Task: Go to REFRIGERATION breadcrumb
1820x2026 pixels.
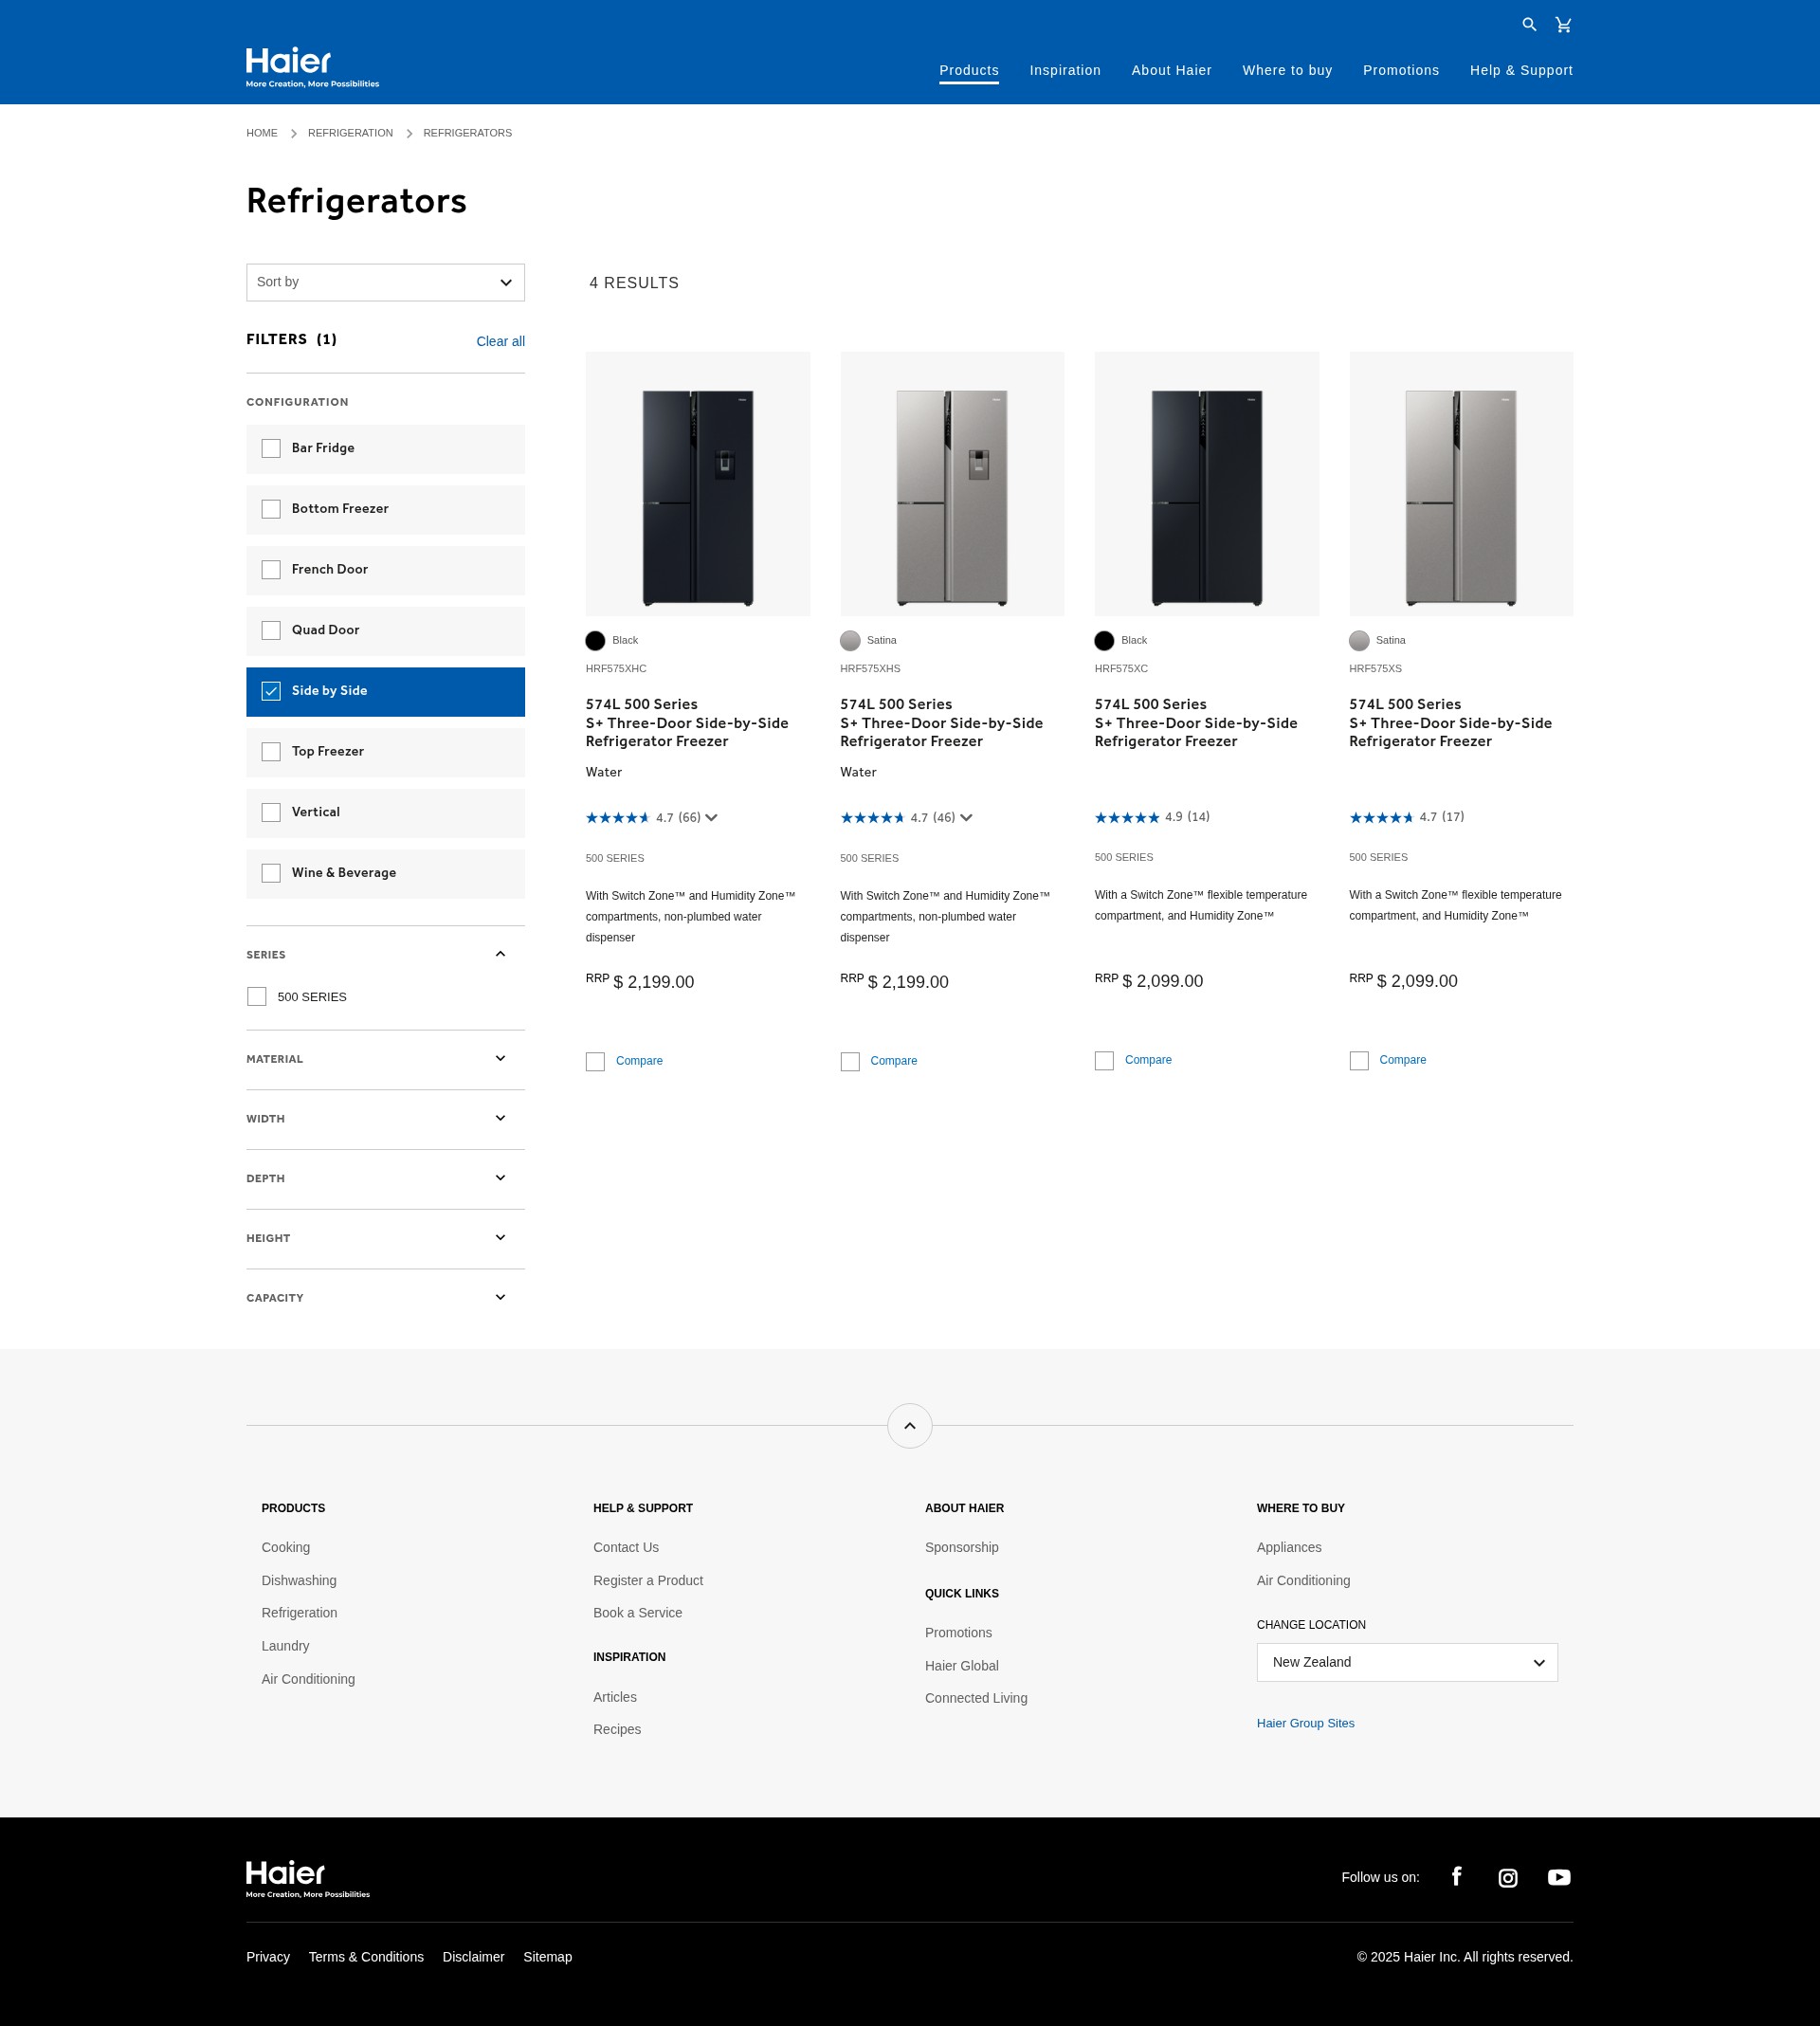Action: 350,133
